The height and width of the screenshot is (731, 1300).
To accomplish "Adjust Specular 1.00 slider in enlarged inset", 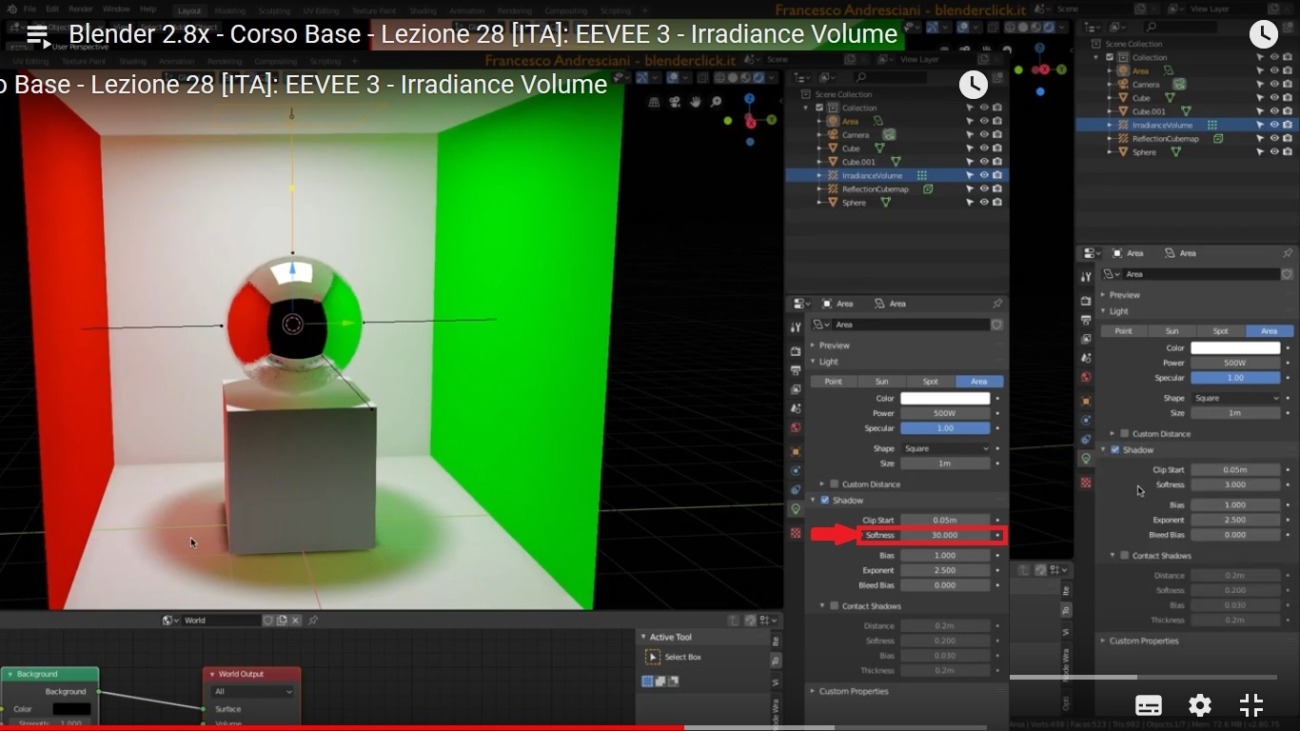I will (945, 428).
